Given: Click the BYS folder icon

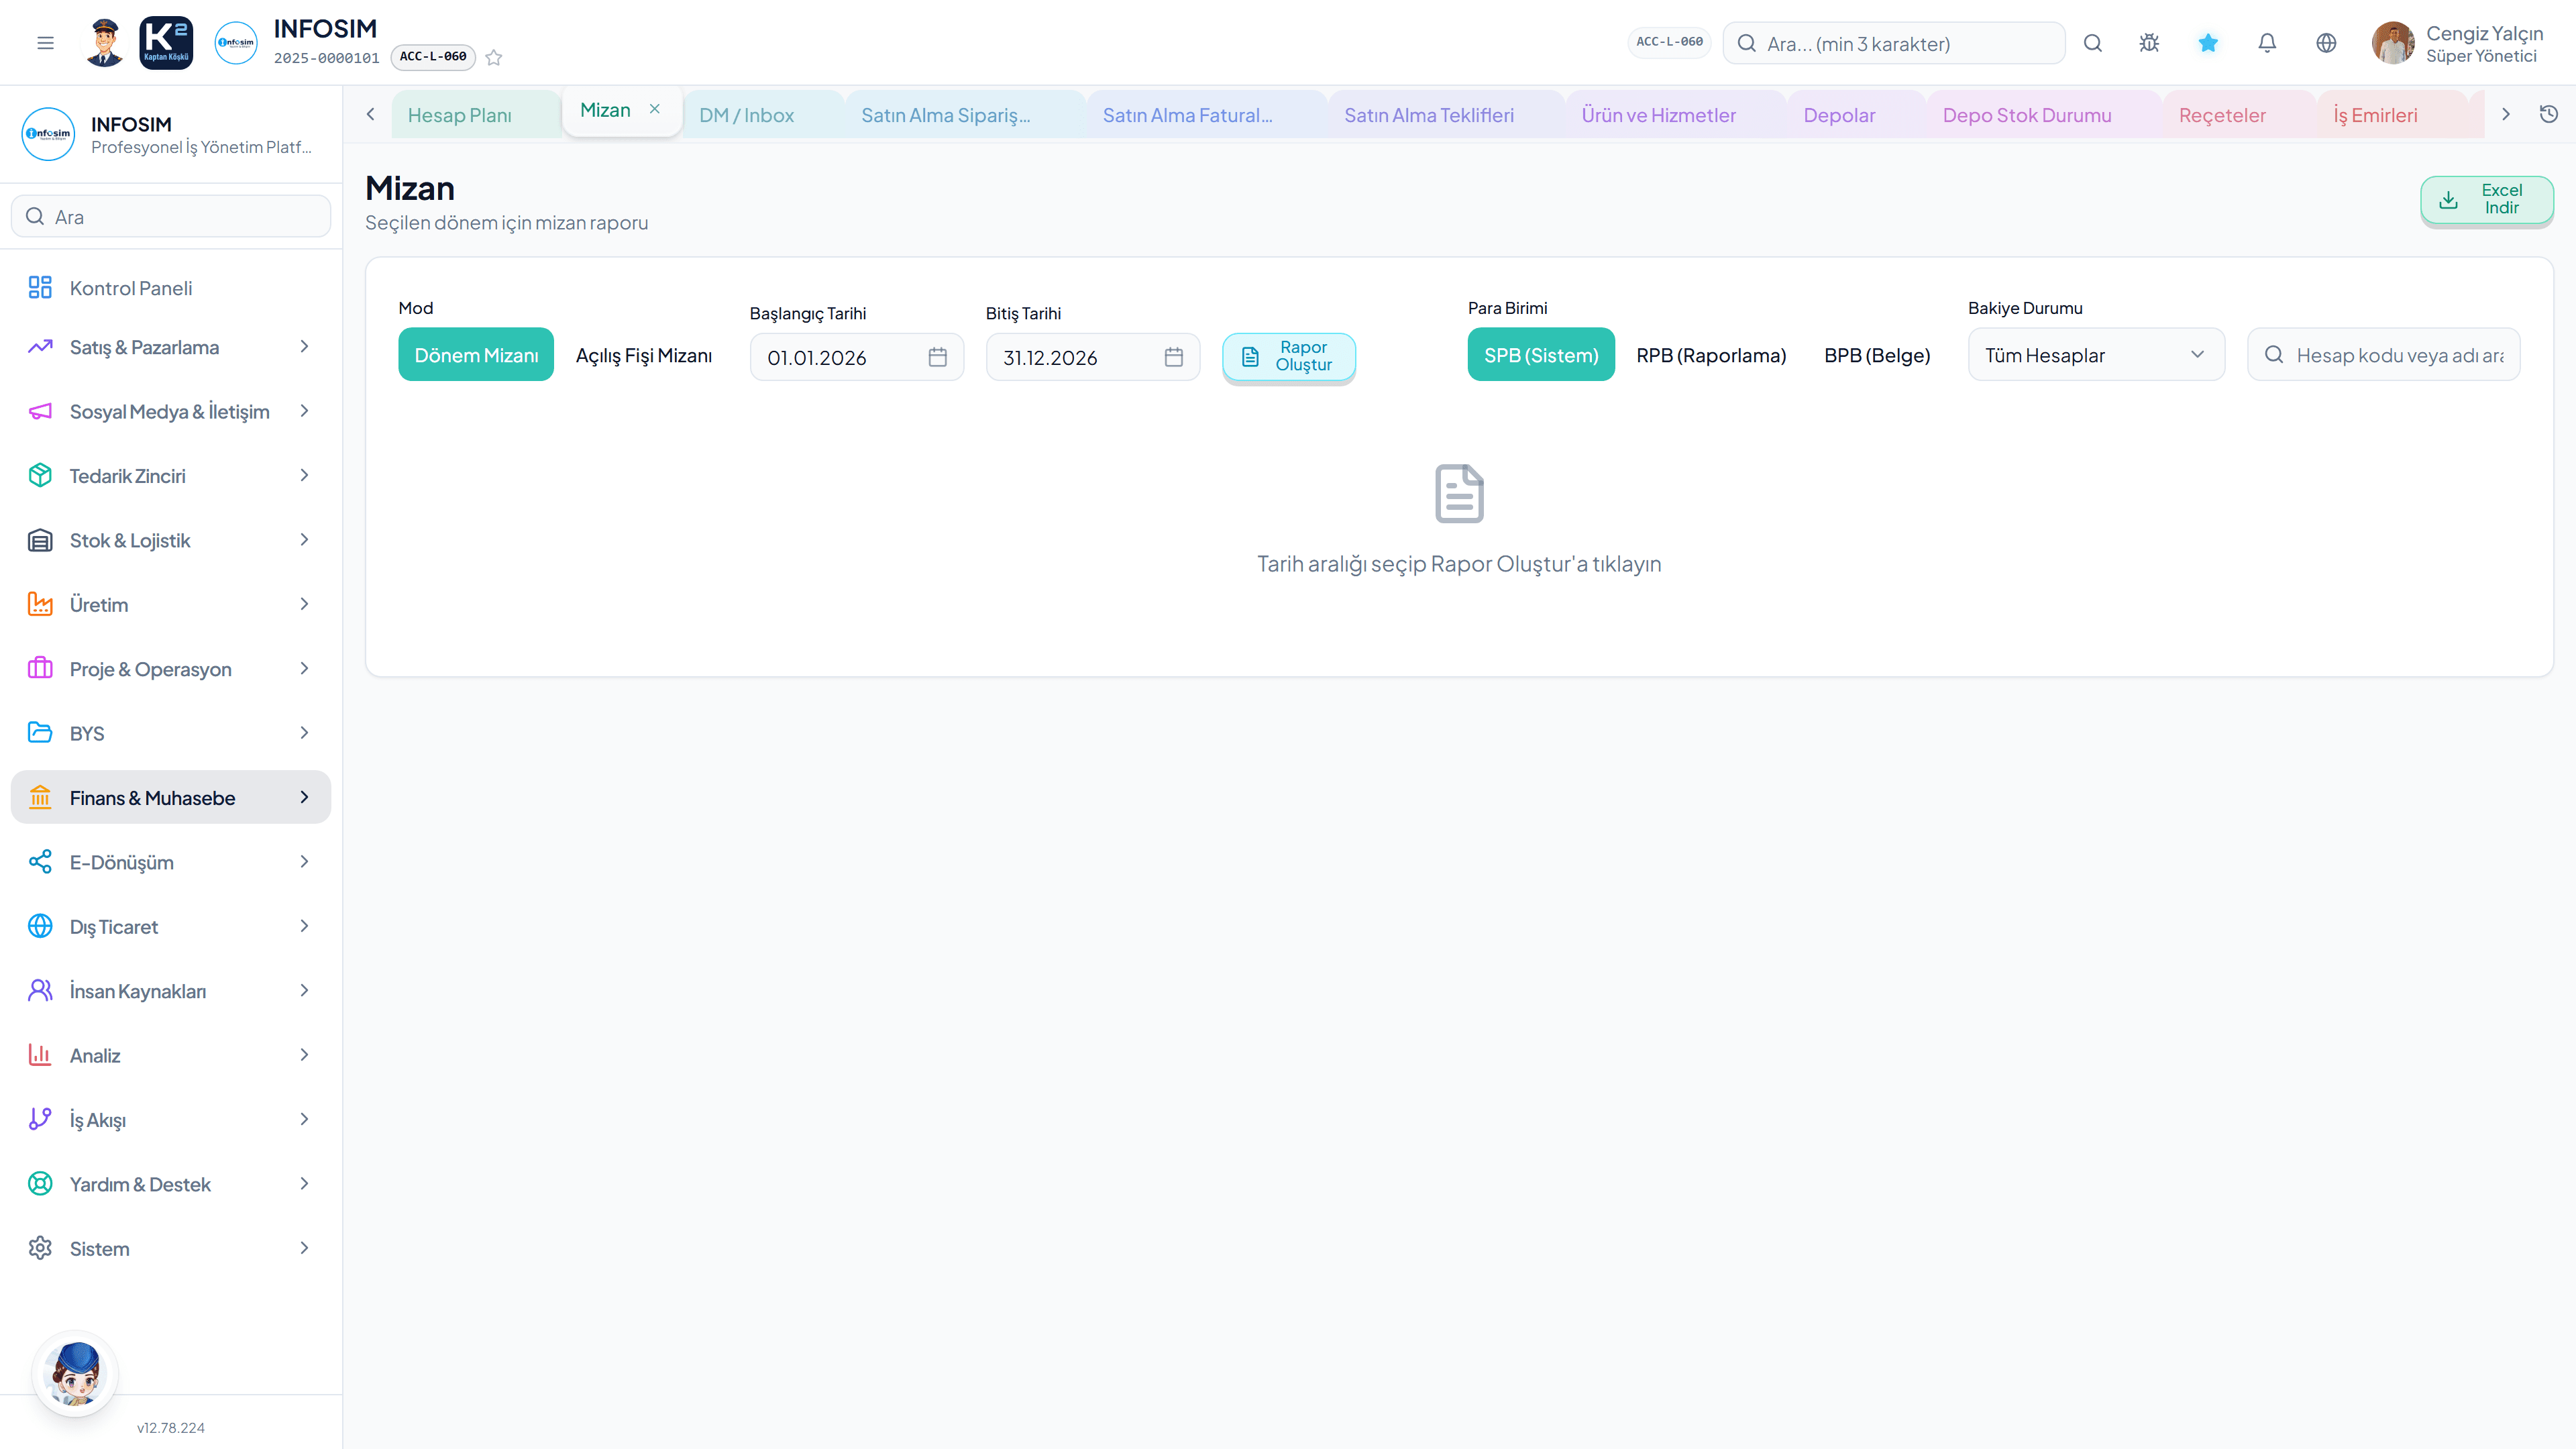Looking at the screenshot, I should tap(40, 733).
